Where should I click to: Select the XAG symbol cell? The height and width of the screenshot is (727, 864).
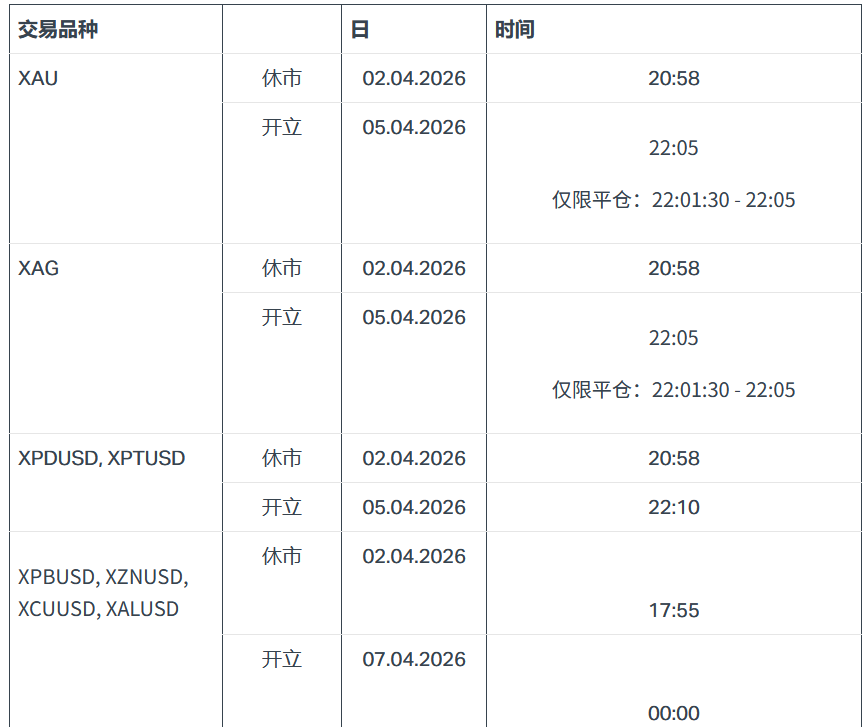38,268
